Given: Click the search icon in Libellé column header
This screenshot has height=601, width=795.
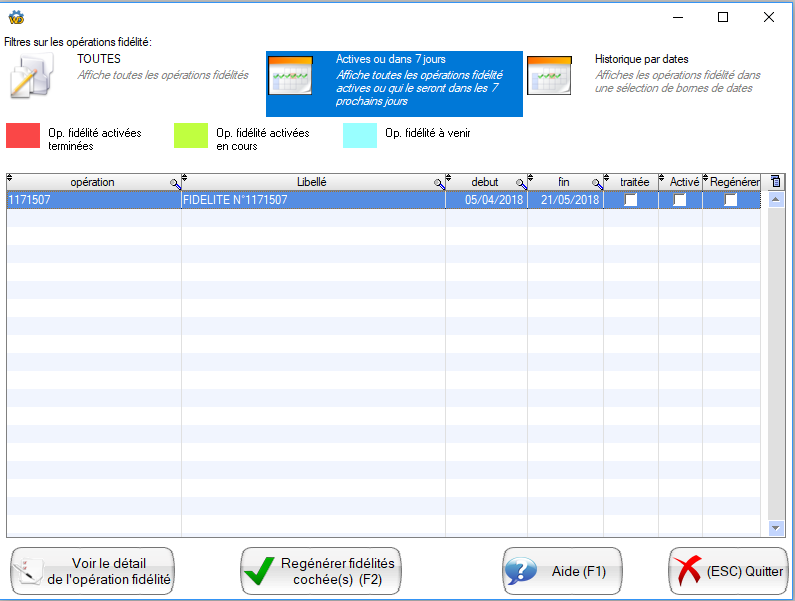Looking at the screenshot, I should (439, 184).
